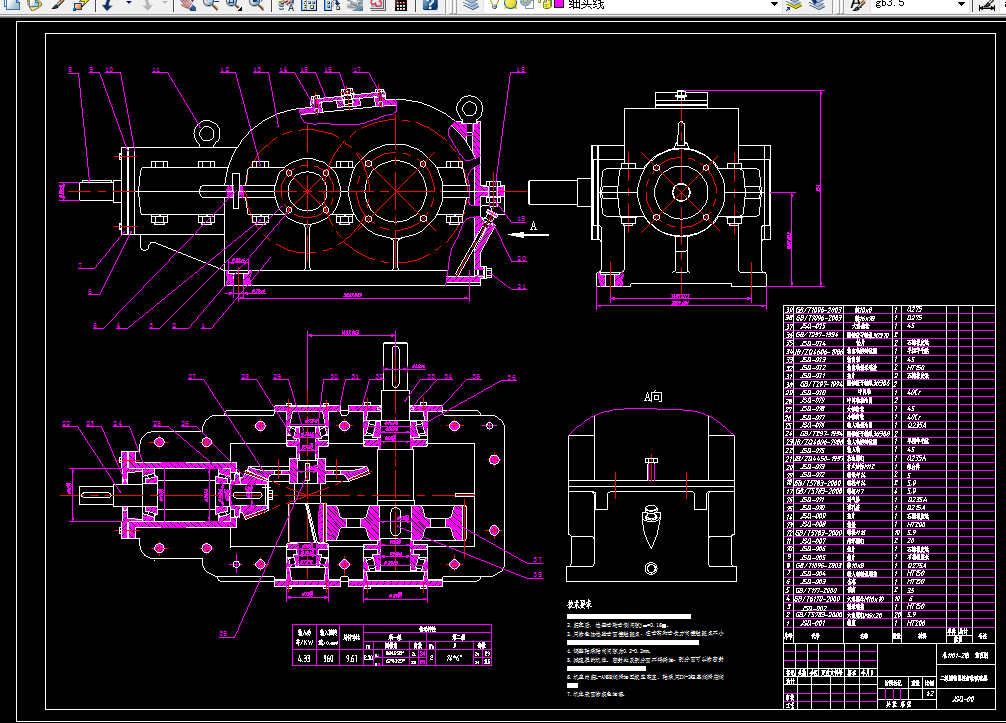Click the magenta layer color swatch
The width and height of the screenshot is (1006, 723).
tap(559, 4)
